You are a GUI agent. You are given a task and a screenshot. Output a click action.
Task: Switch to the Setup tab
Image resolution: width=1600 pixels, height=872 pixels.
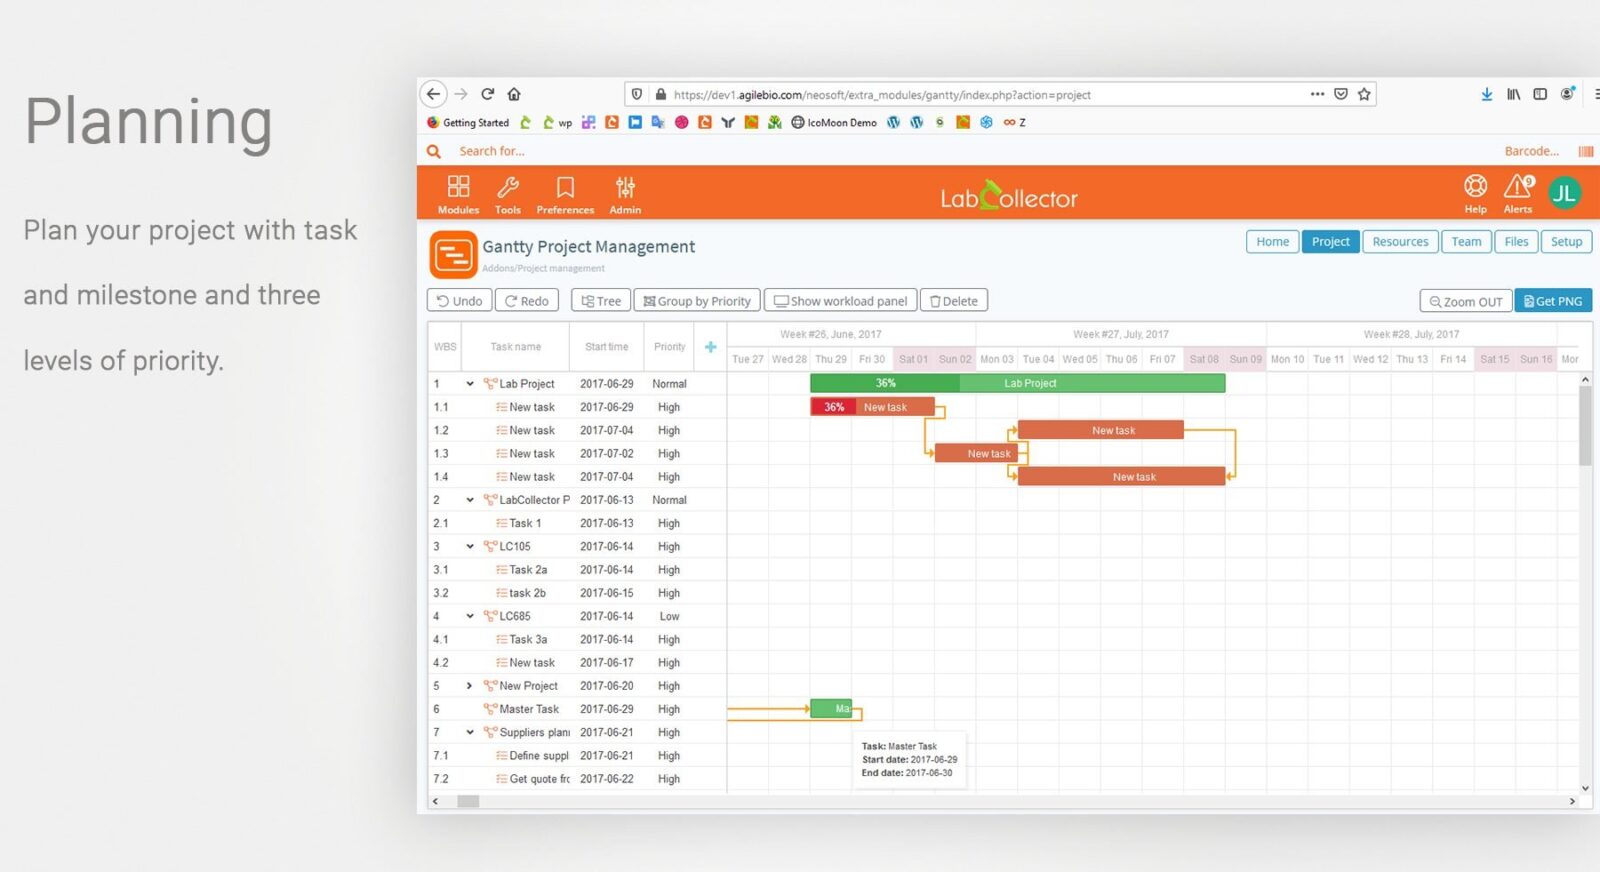click(x=1567, y=242)
